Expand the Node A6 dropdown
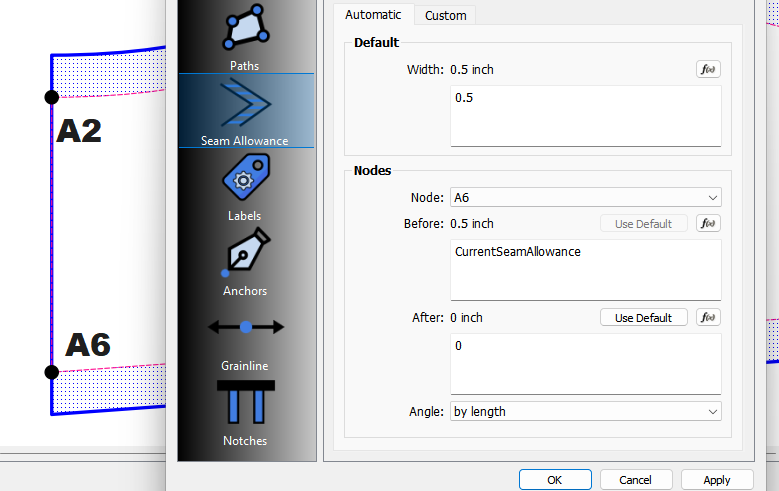779x491 pixels. (x=585, y=198)
